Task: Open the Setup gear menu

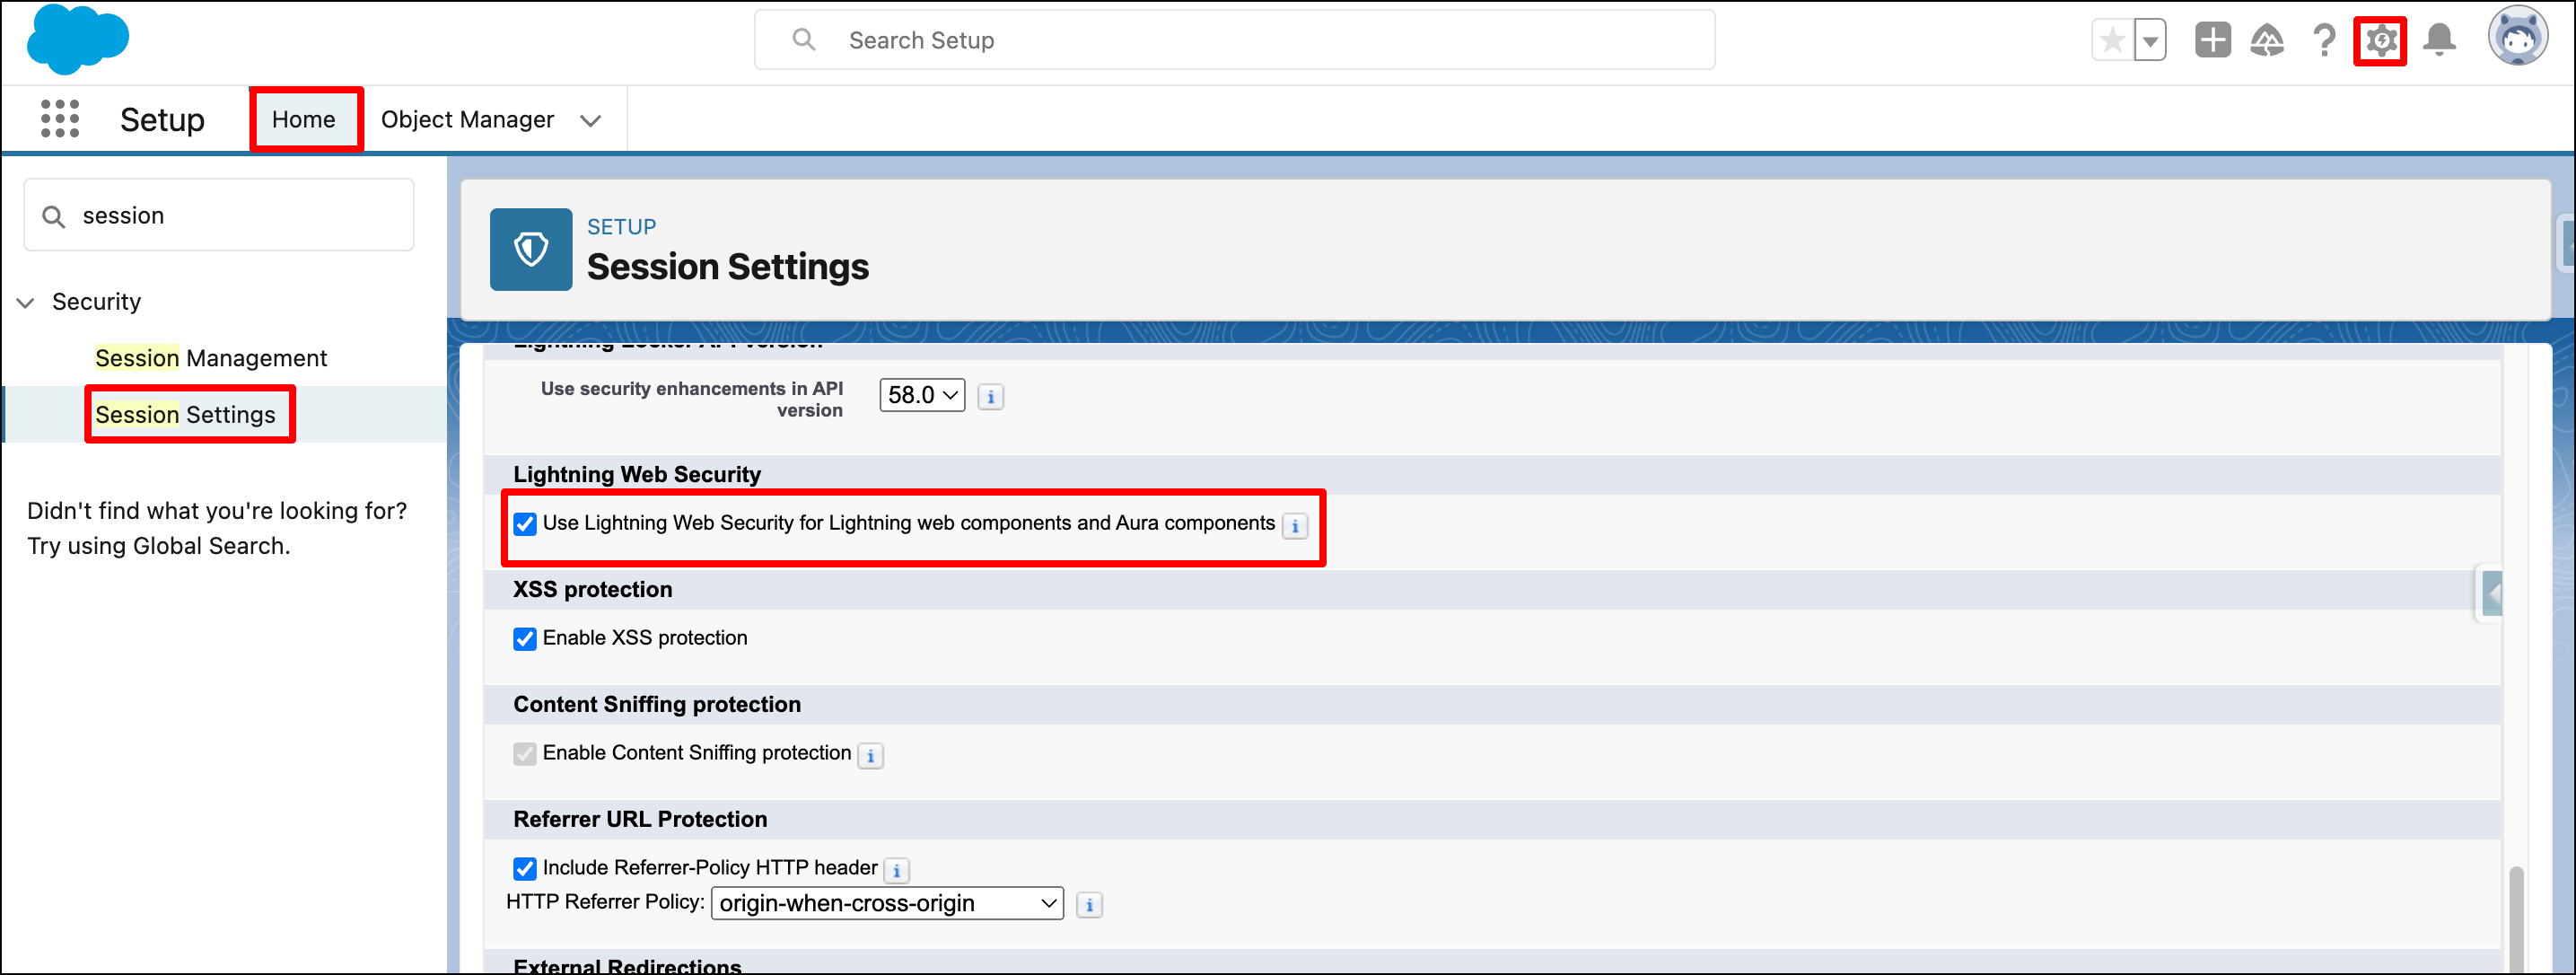Action: (2380, 41)
